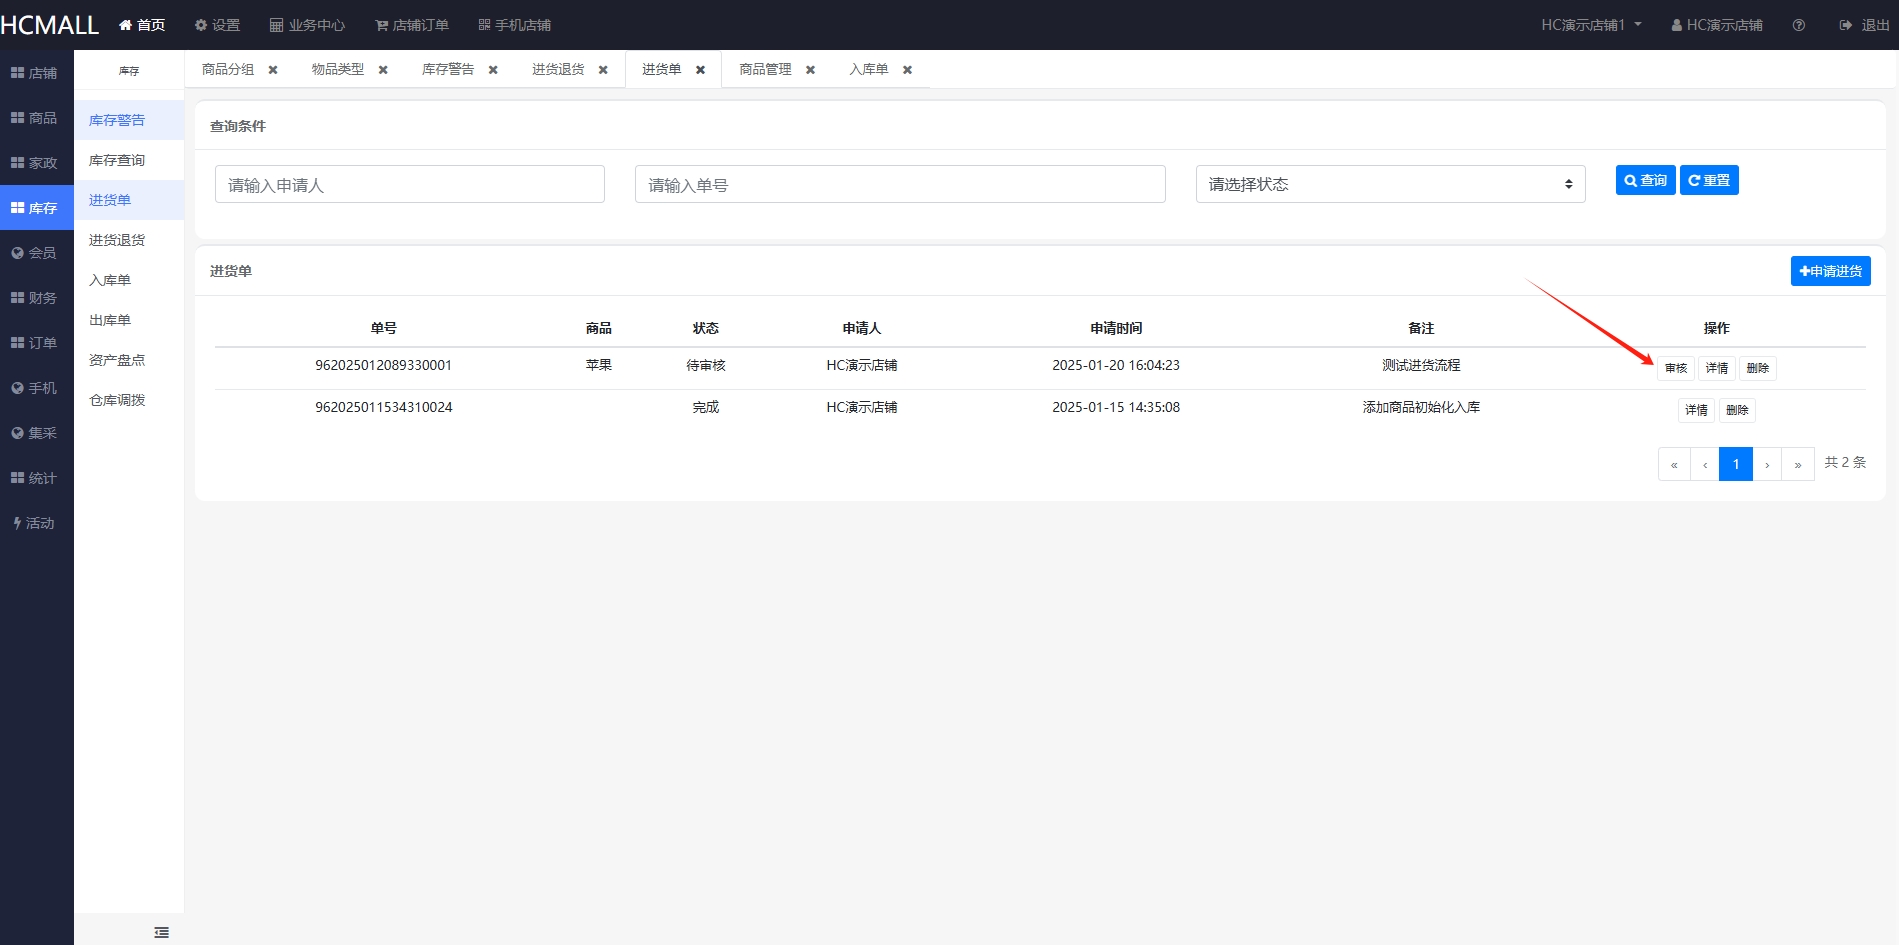Open the HC演示店铺 user profile
Screen dimensions: 1899x945
coord(1717,25)
